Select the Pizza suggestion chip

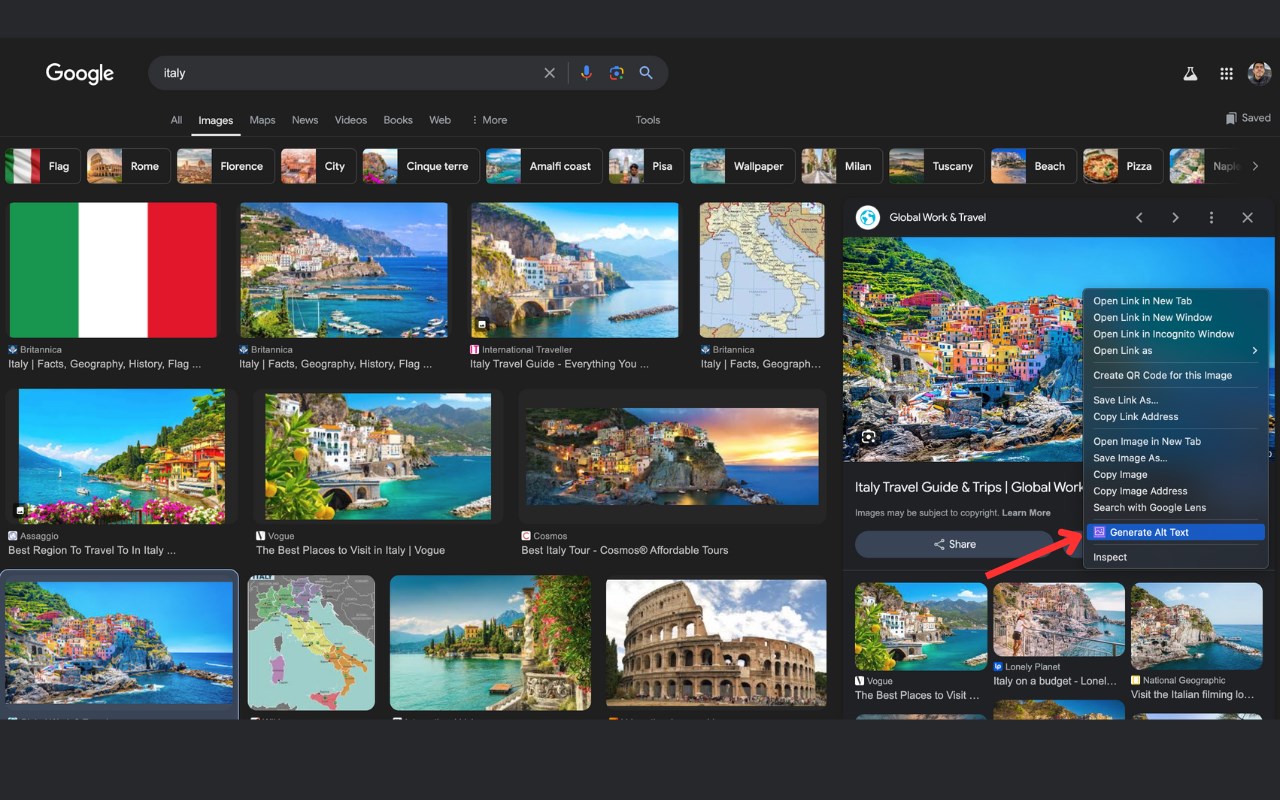click(x=1123, y=166)
